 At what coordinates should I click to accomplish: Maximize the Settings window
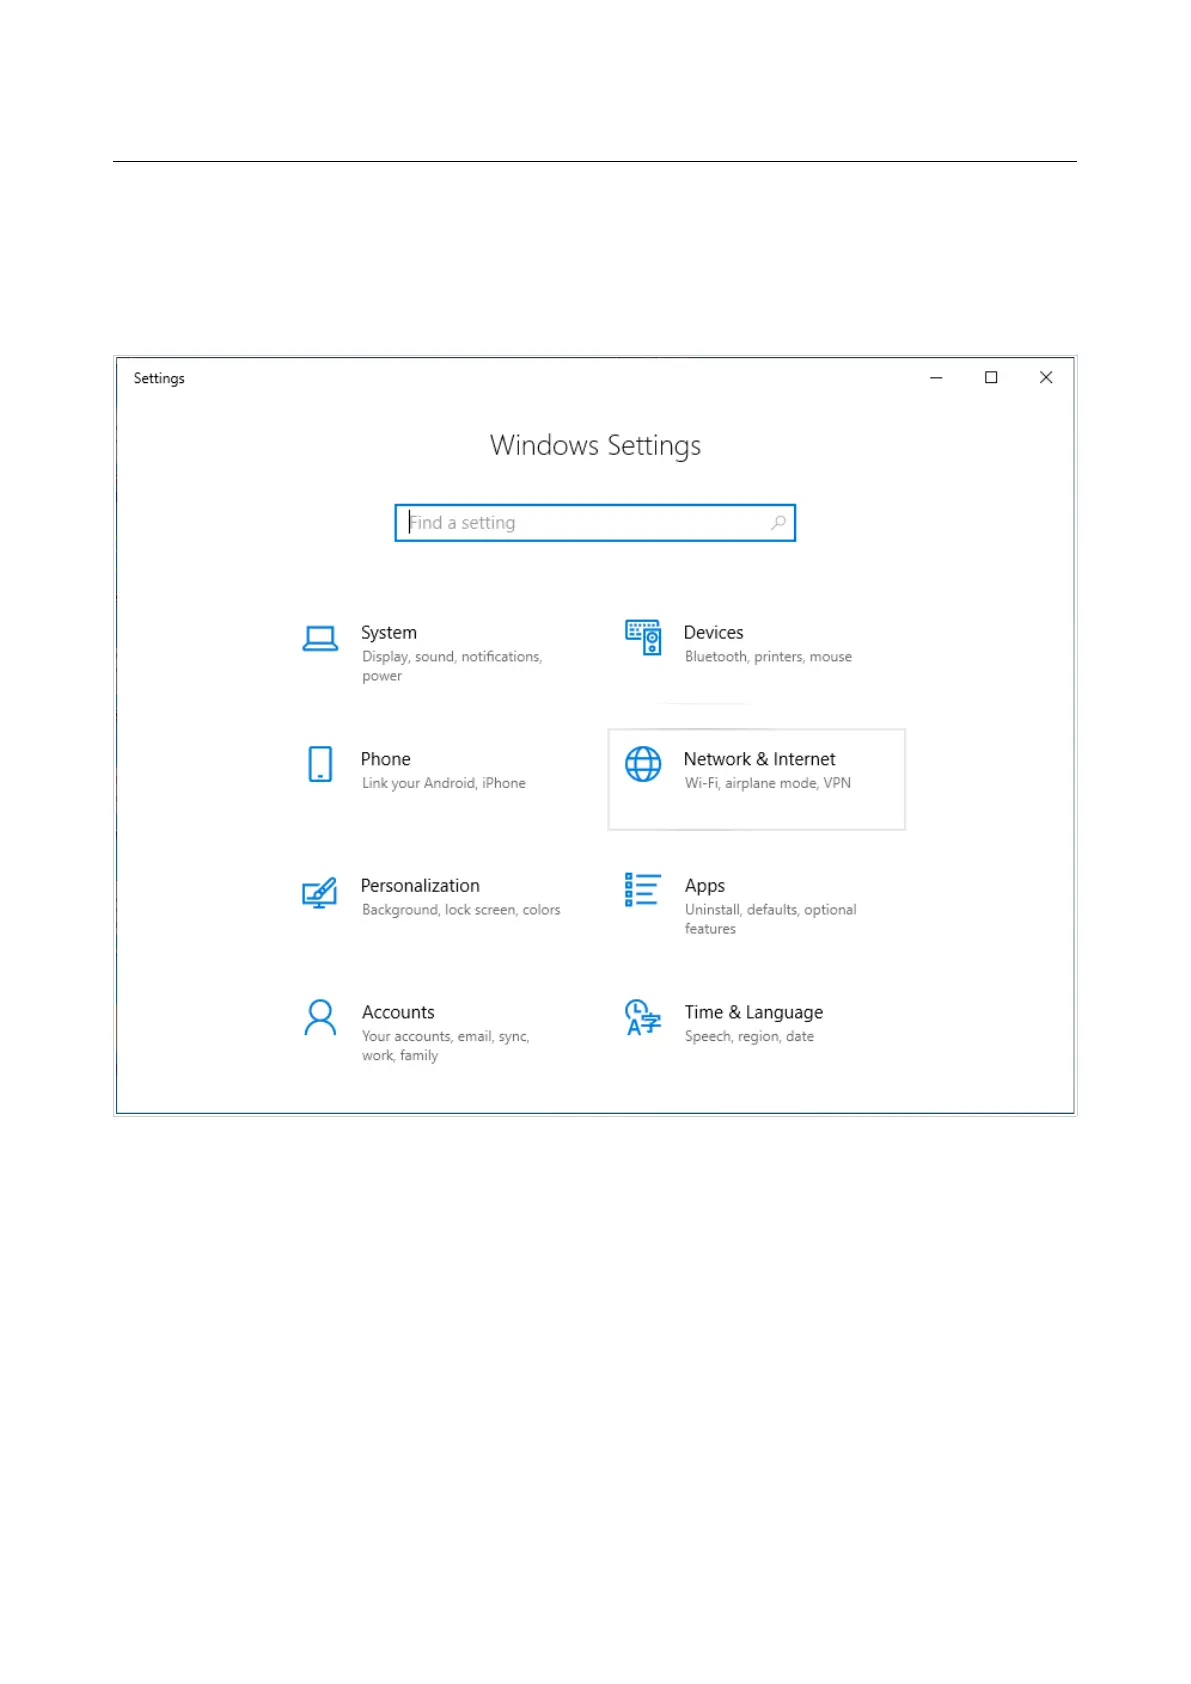991,378
